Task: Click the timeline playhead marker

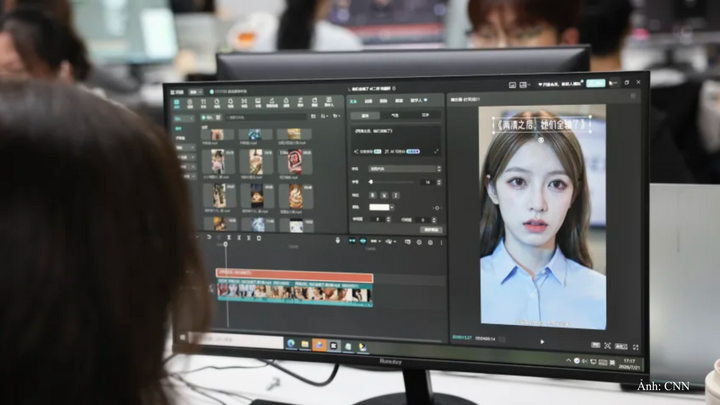Action: 225,244
